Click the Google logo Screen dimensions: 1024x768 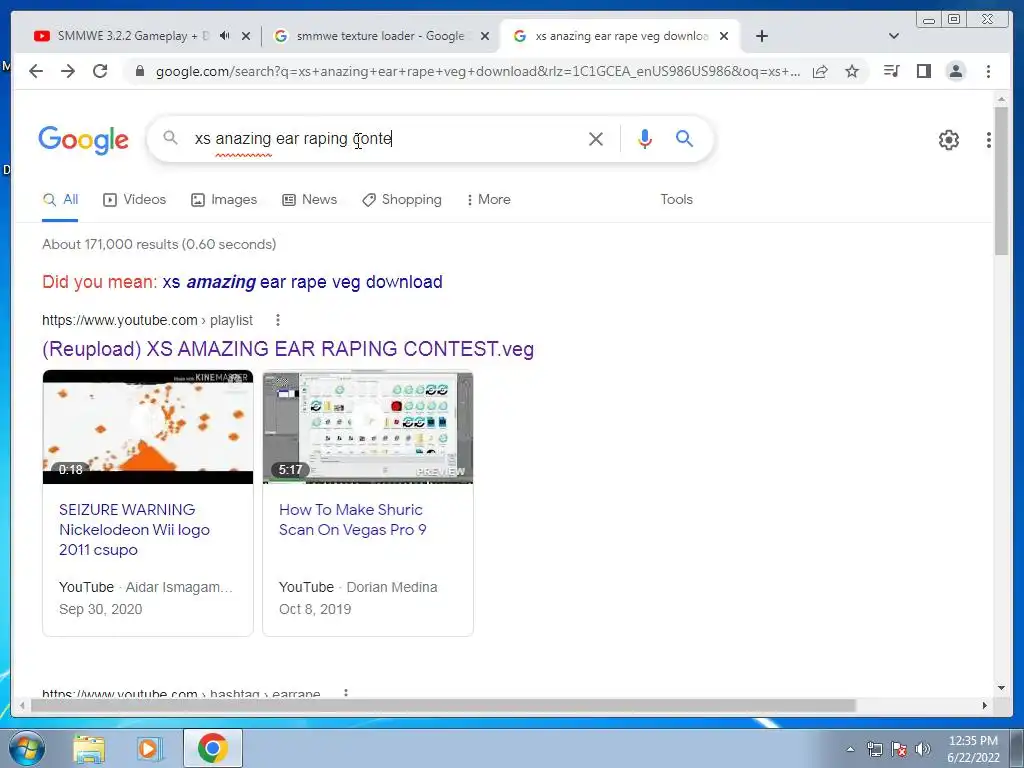click(x=84, y=140)
